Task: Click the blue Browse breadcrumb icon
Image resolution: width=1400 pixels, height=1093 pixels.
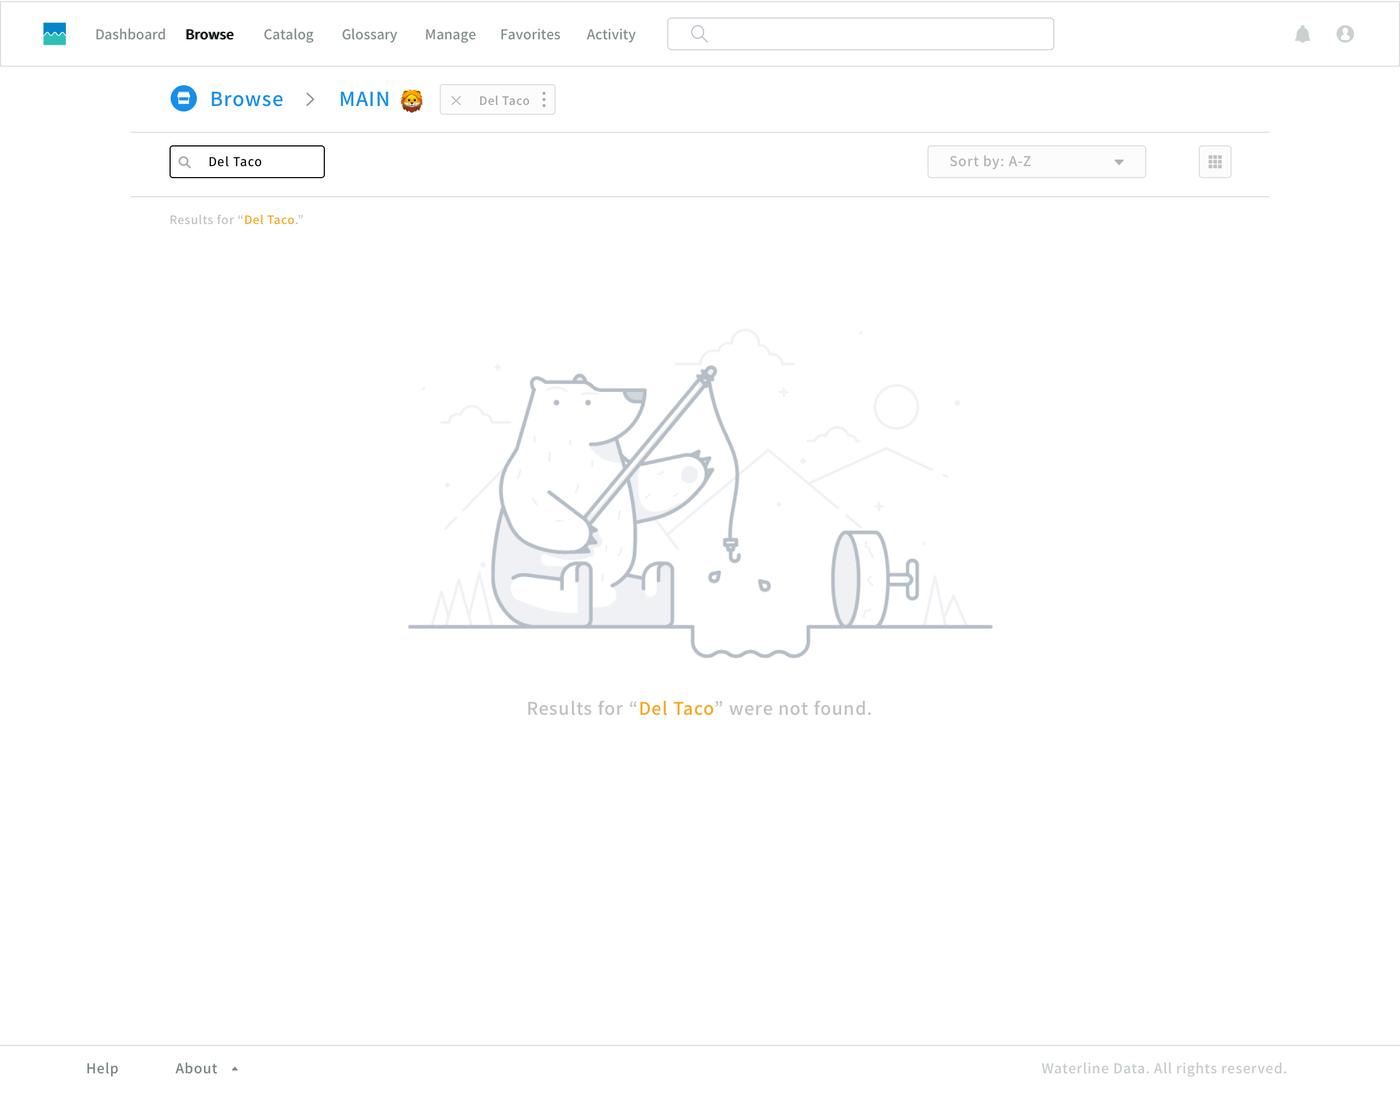Action: point(183,98)
